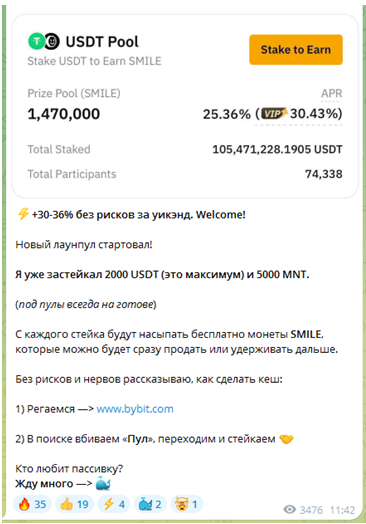The width and height of the screenshot is (366, 524).
Task: Click the Total Staked amount value
Action: [x=277, y=149]
